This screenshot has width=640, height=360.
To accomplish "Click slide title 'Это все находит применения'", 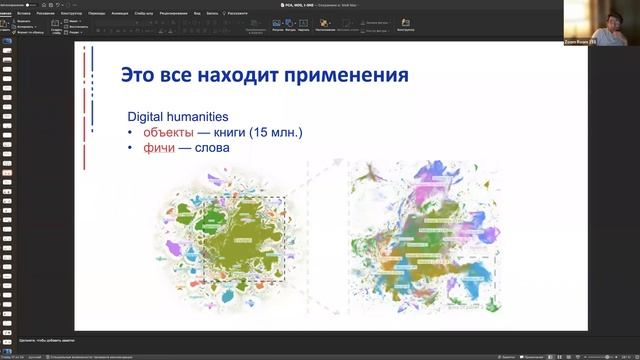I will click(x=264, y=75).
